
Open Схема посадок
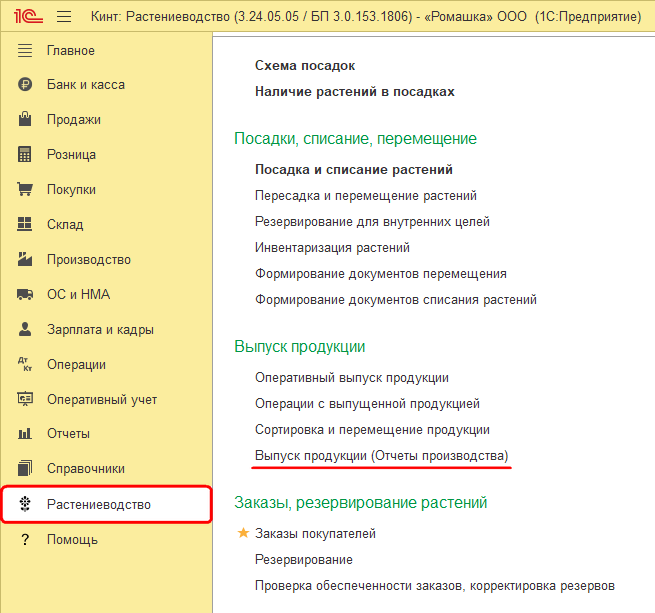click(x=305, y=66)
